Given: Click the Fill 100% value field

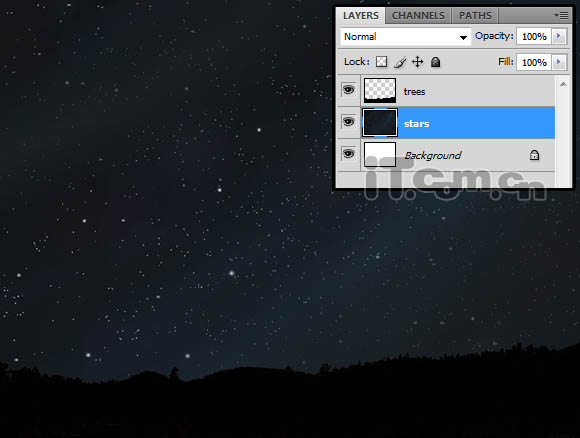Looking at the screenshot, I should click(x=534, y=62).
